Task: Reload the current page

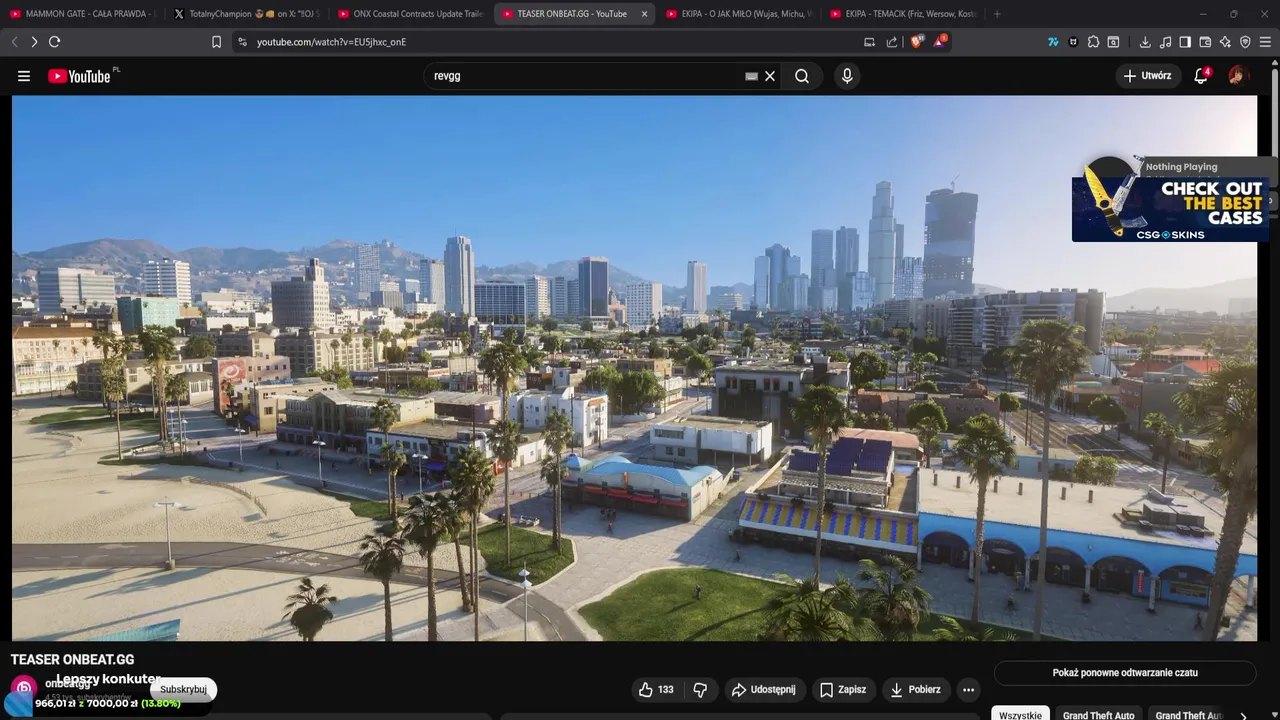Action: (54, 42)
